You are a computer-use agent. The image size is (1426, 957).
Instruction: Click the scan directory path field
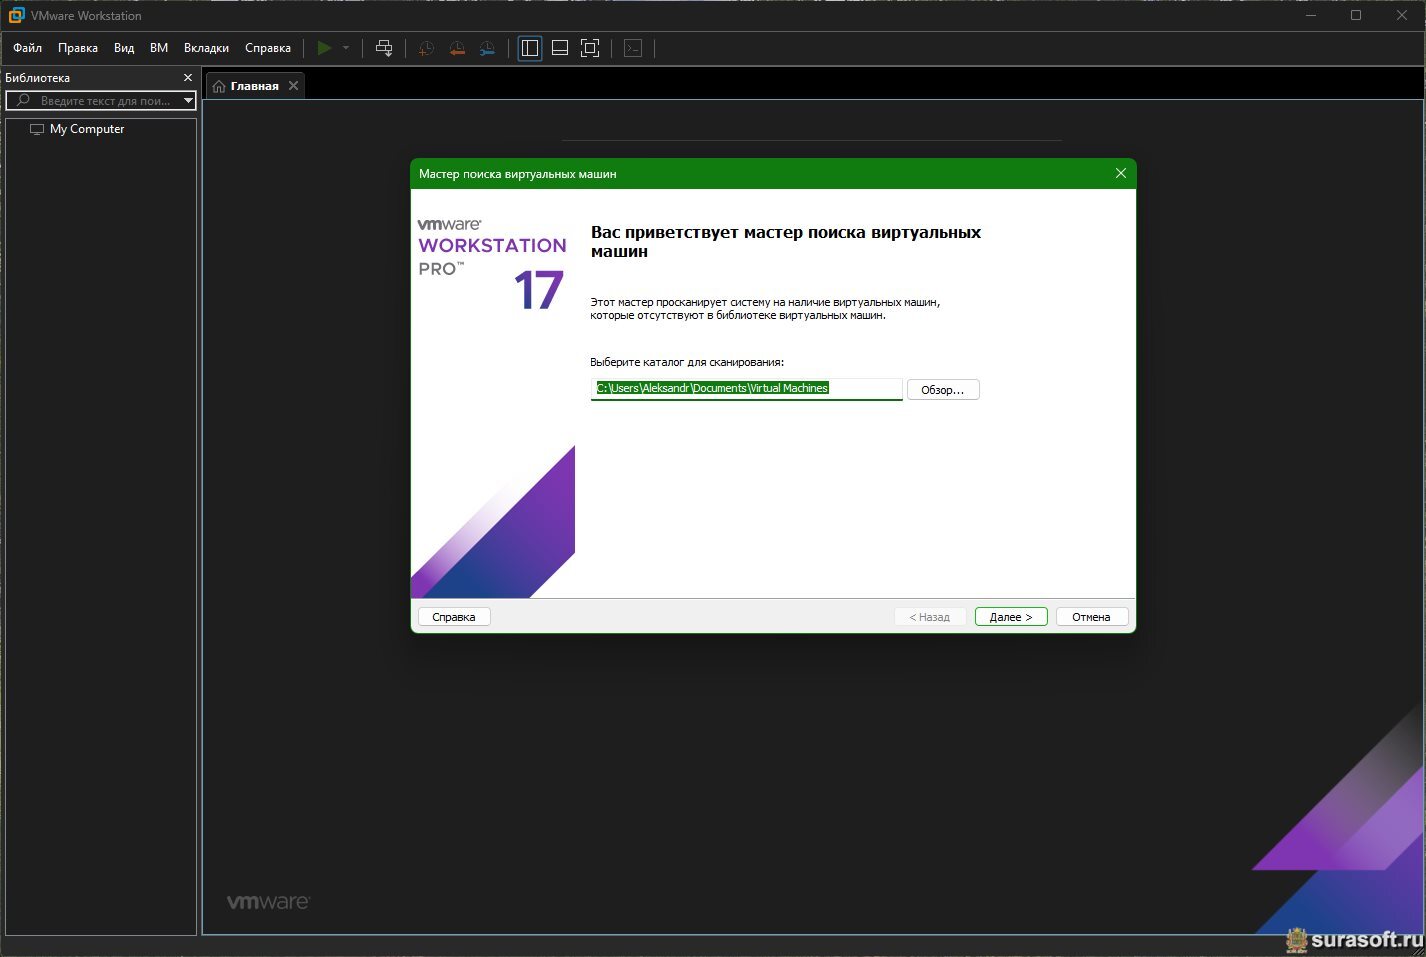[x=746, y=388]
